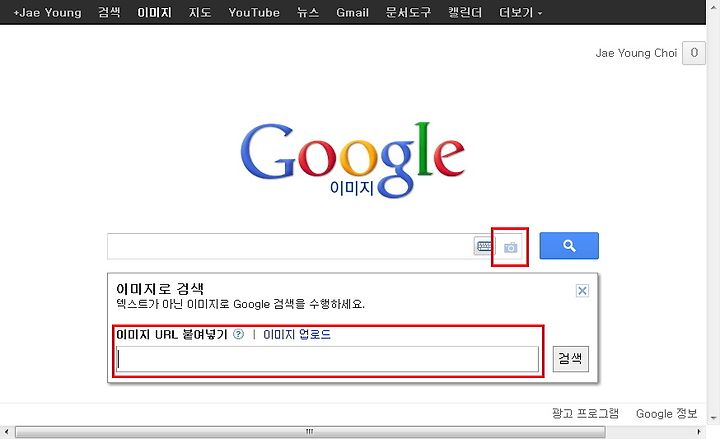The image size is (720, 439).
Task: Open +Jae Young in top bar
Action: 48,12
